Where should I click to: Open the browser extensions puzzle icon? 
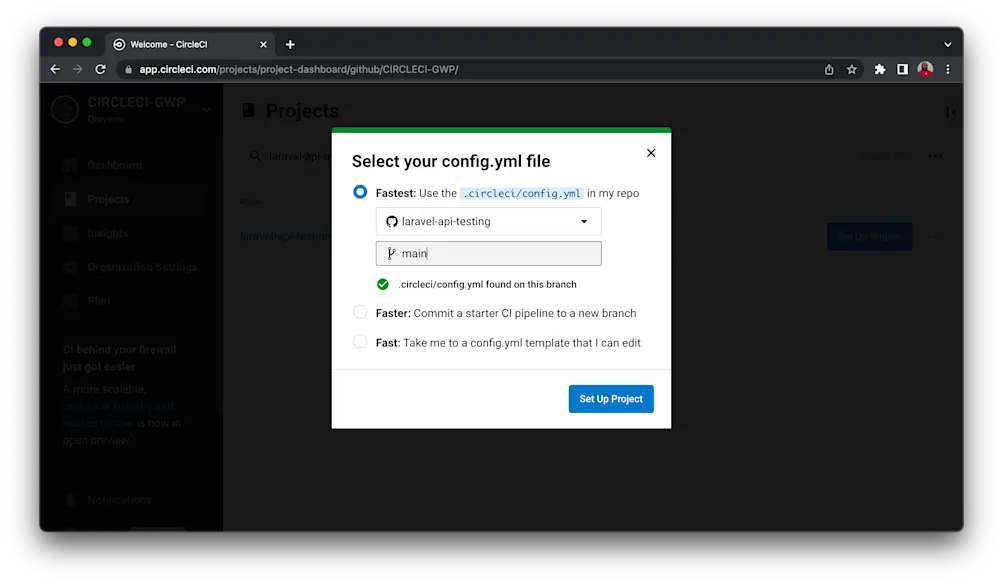[880, 69]
